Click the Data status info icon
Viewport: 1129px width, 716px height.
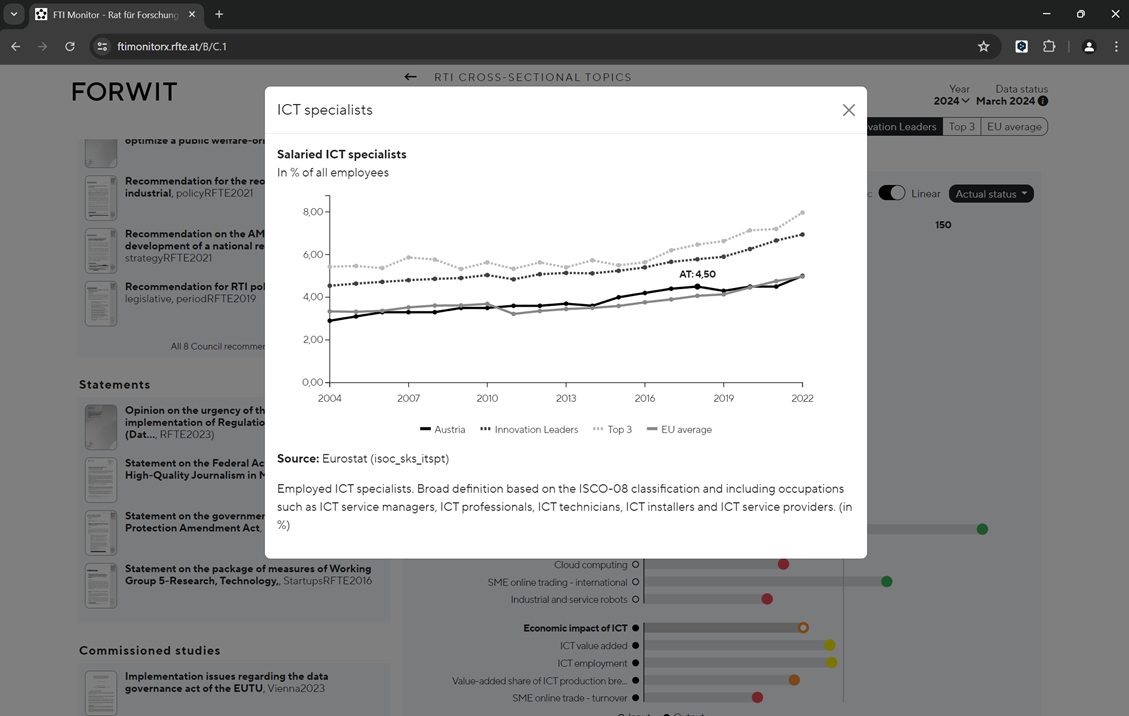point(1043,102)
